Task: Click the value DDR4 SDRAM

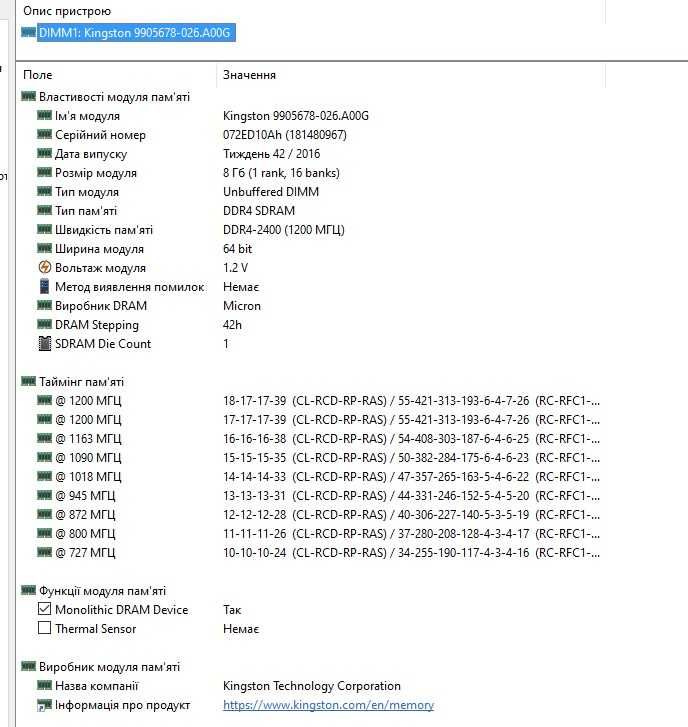Action: (259, 211)
